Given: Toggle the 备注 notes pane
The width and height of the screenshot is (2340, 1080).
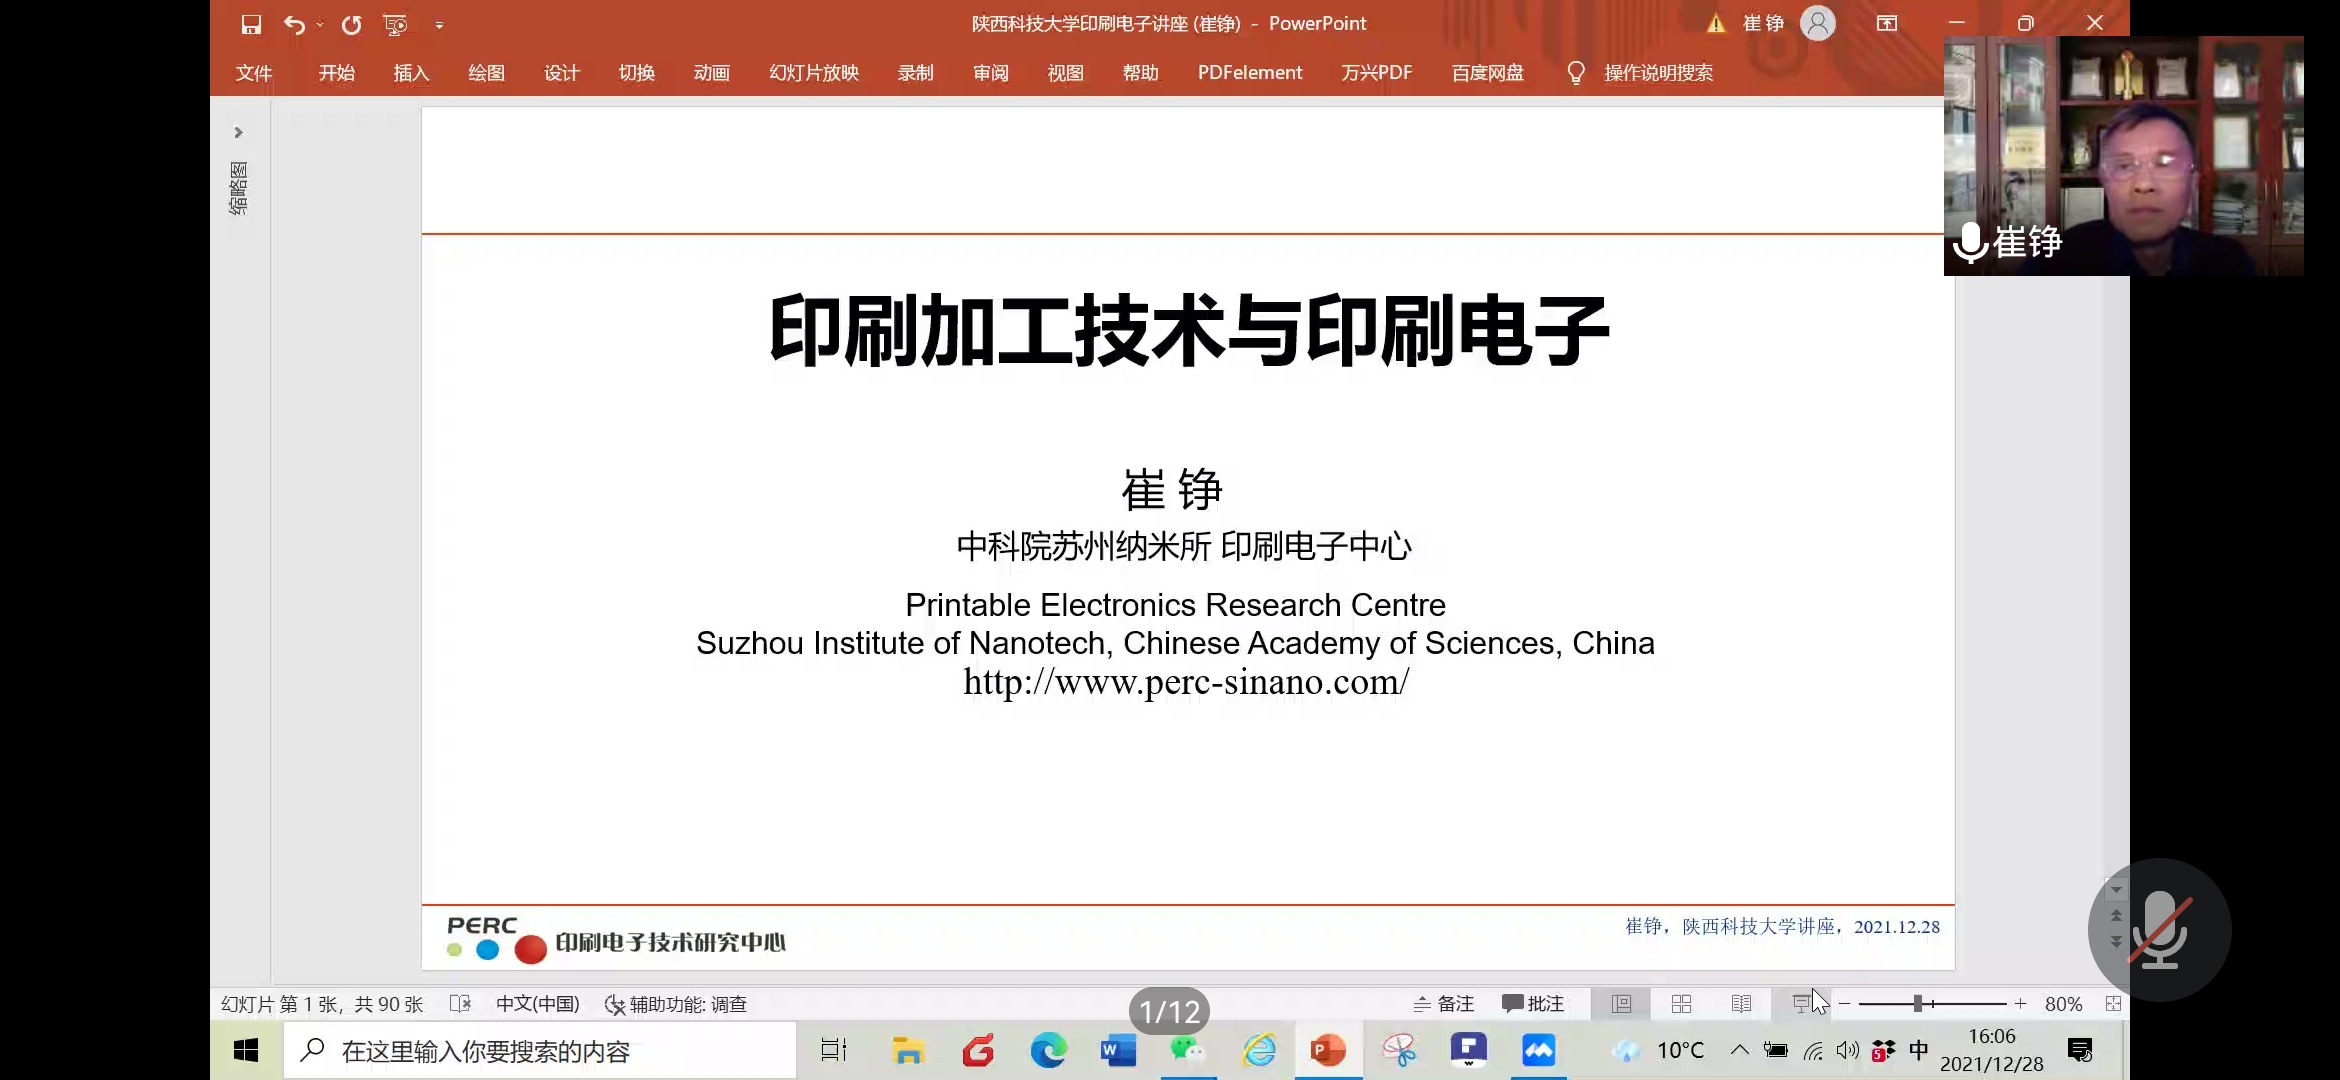Looking at the screenshot, I should [x=1444, y=1003].
